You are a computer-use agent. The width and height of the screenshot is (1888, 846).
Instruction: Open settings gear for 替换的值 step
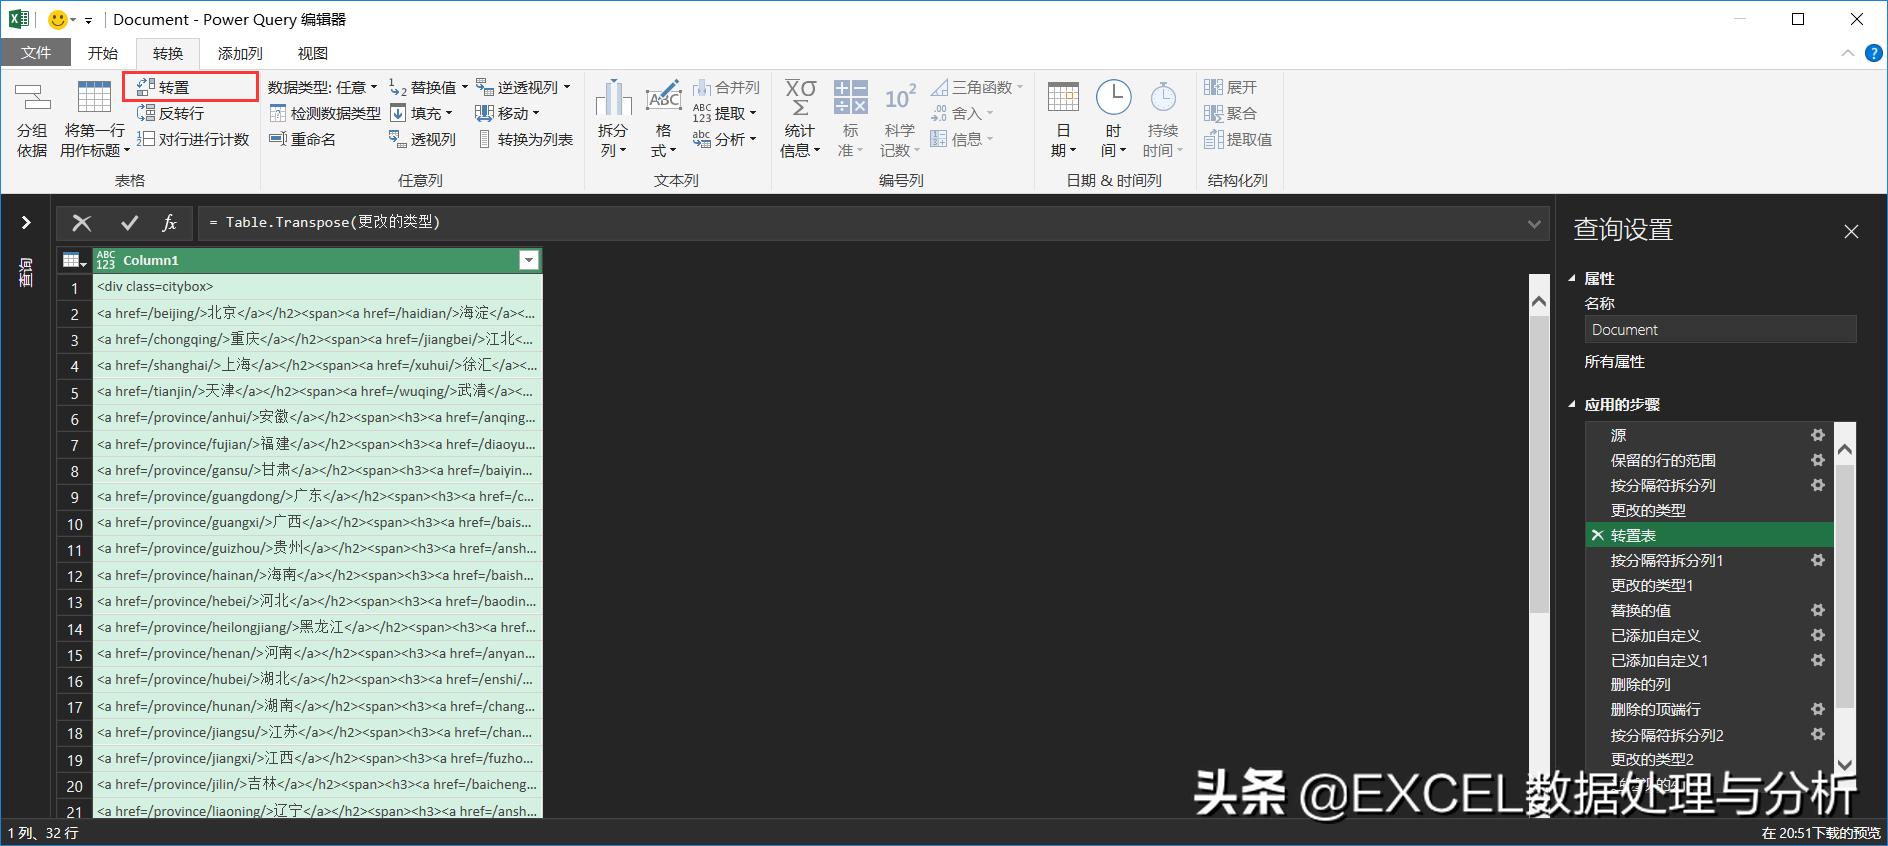[1818, 610]
